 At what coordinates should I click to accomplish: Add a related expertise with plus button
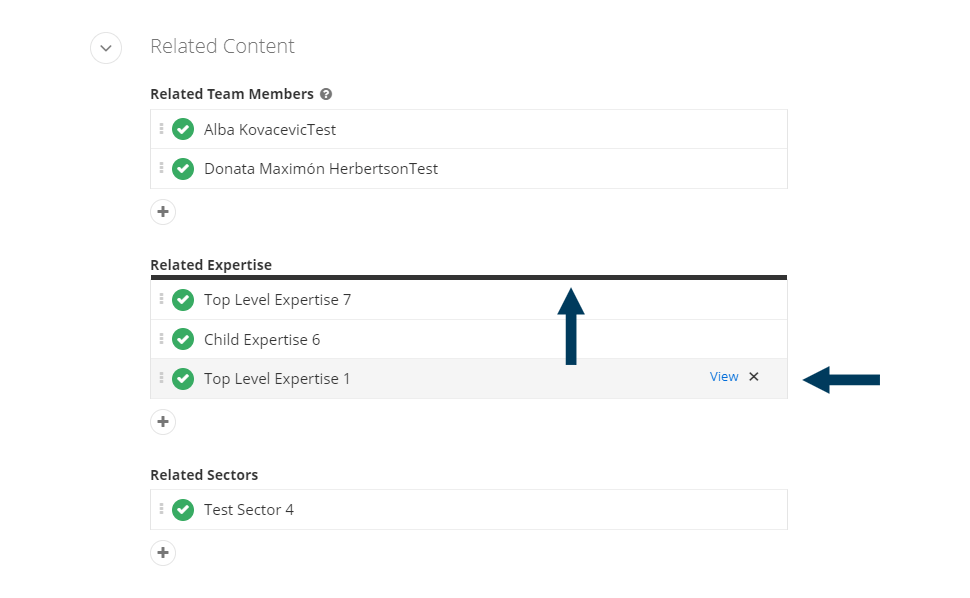pyautogui.click(x=163, y=422)
